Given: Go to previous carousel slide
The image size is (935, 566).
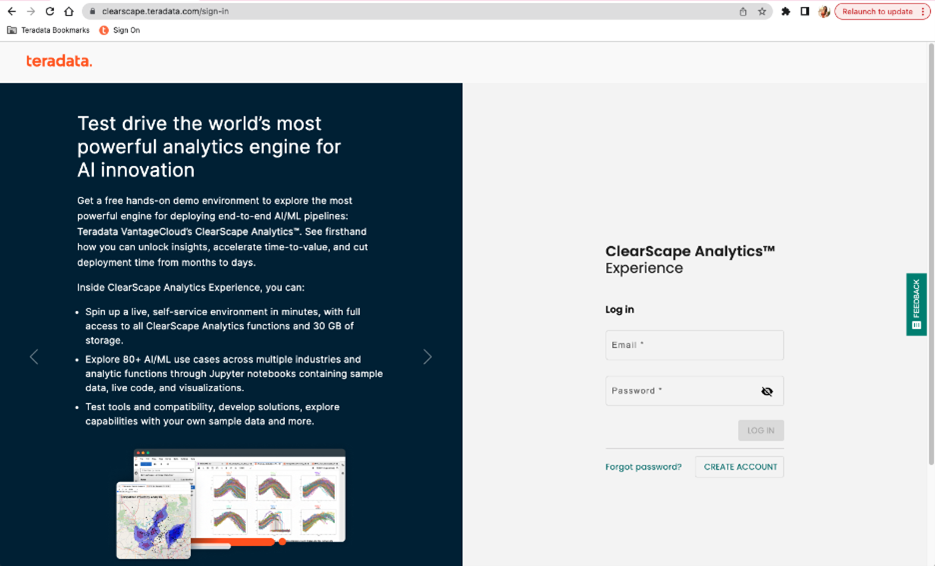Looking at the screenshot, I should (x=34, y=357).
